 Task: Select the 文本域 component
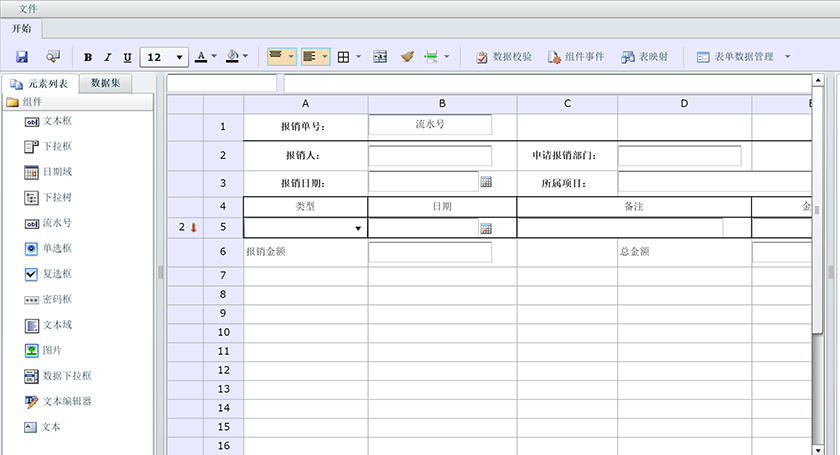point(48,325)
